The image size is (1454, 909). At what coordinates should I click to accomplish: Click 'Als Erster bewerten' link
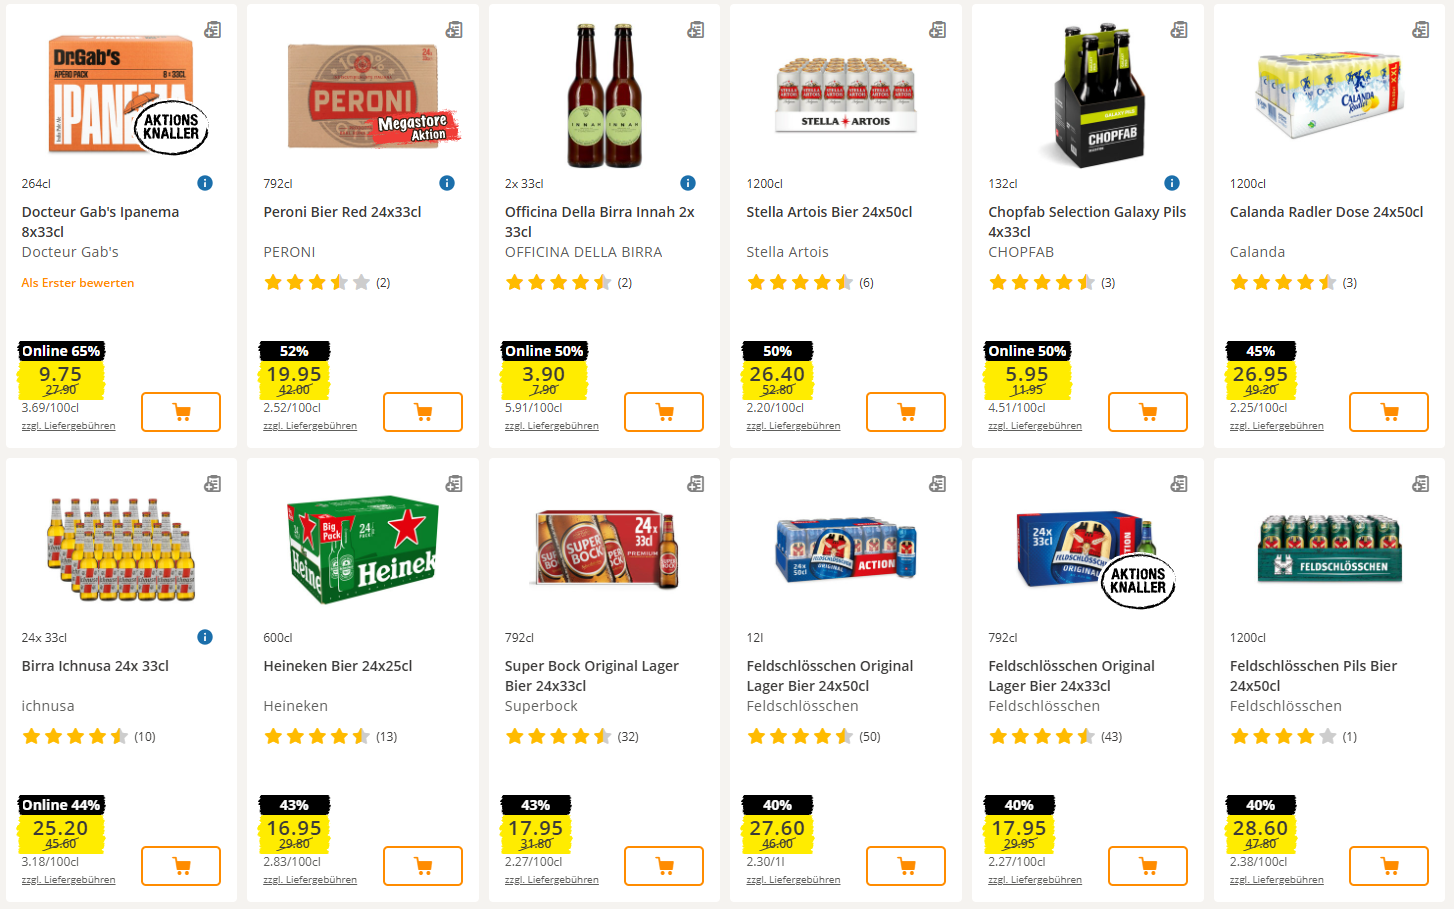pyautogui.click(x=78, y=283)
